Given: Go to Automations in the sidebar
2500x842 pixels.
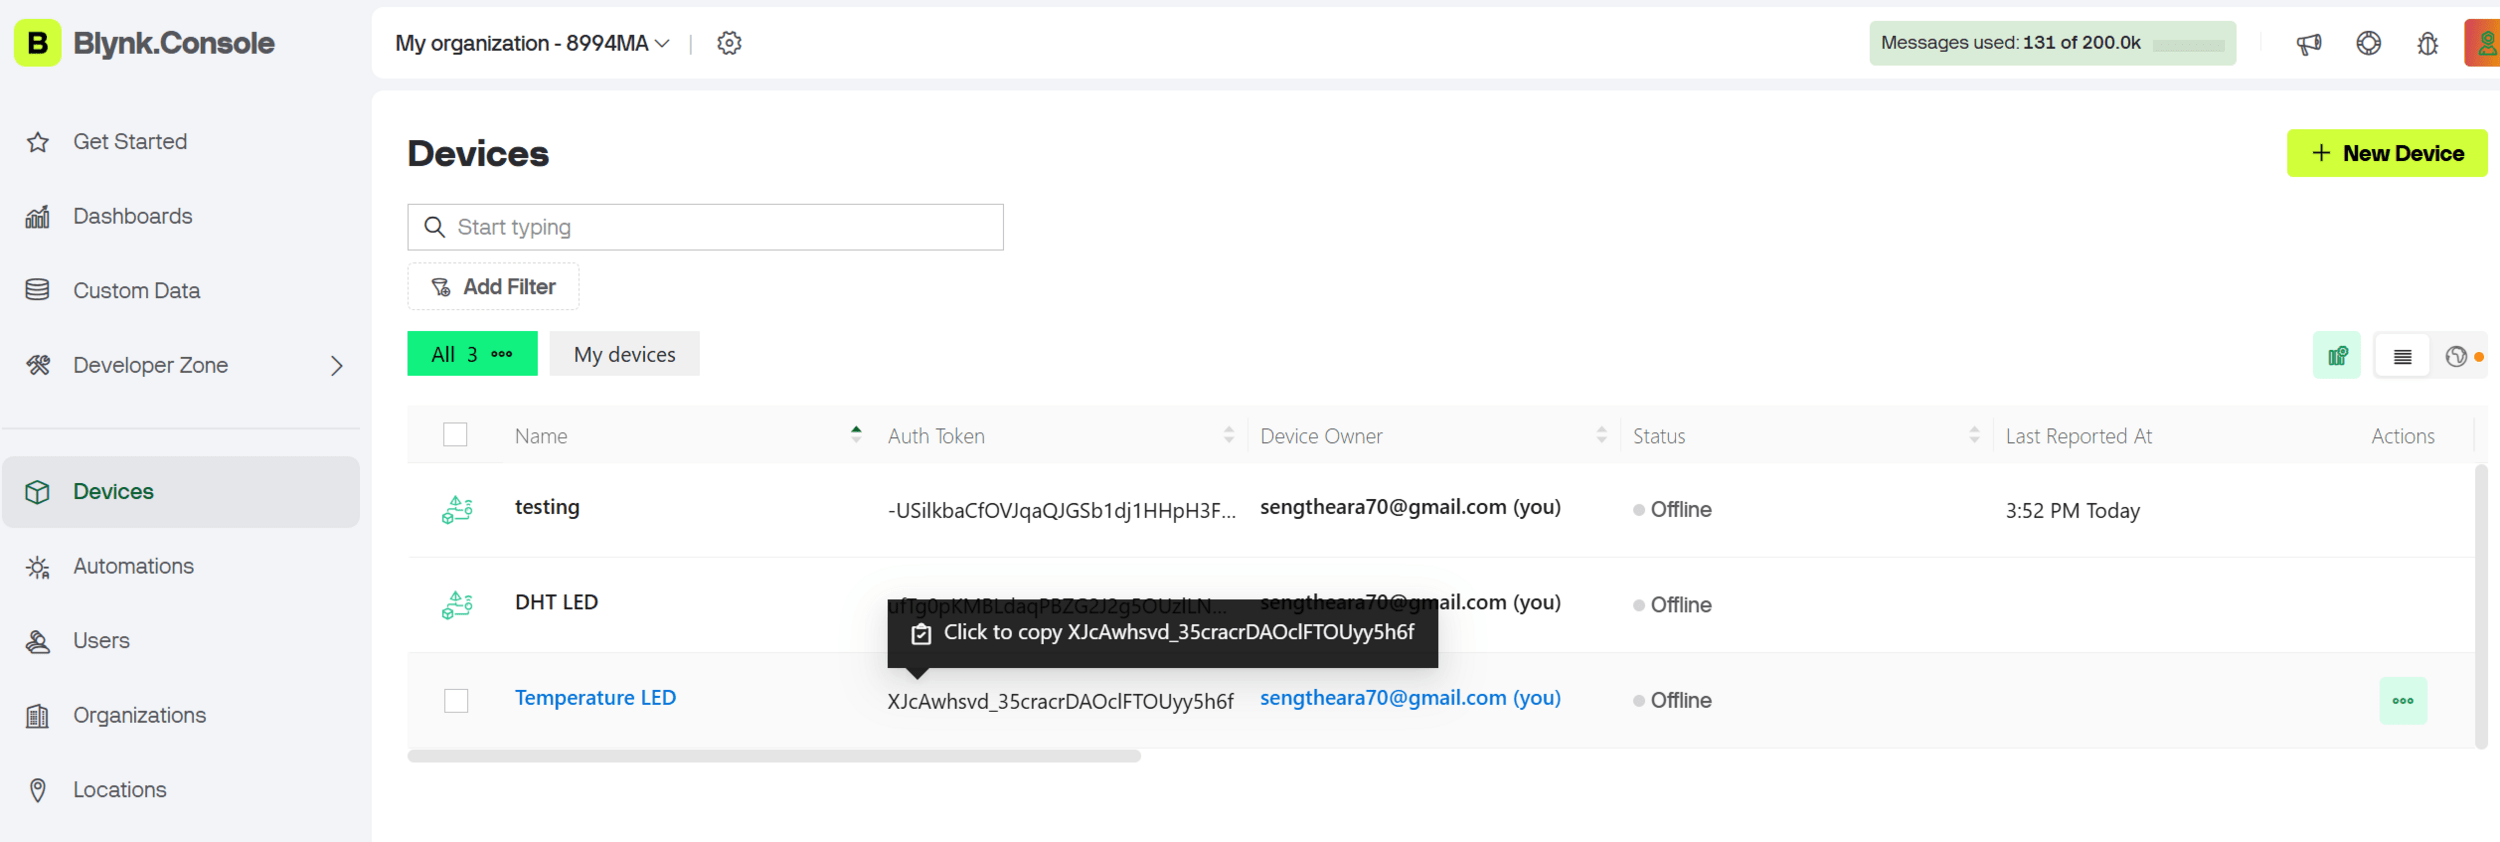Looking at the screenshot, I should pos(133,566).
